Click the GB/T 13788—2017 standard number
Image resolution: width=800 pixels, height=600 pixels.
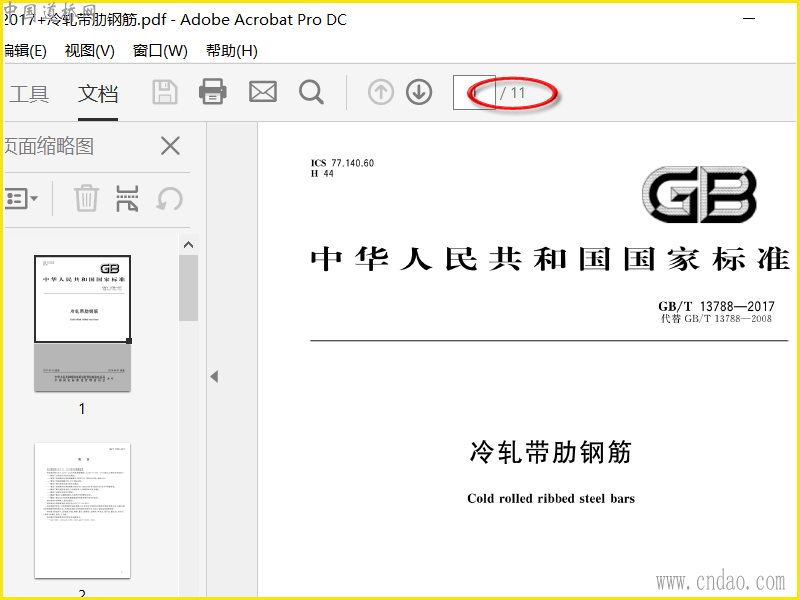pyautogui.click(x=716, y=306)
